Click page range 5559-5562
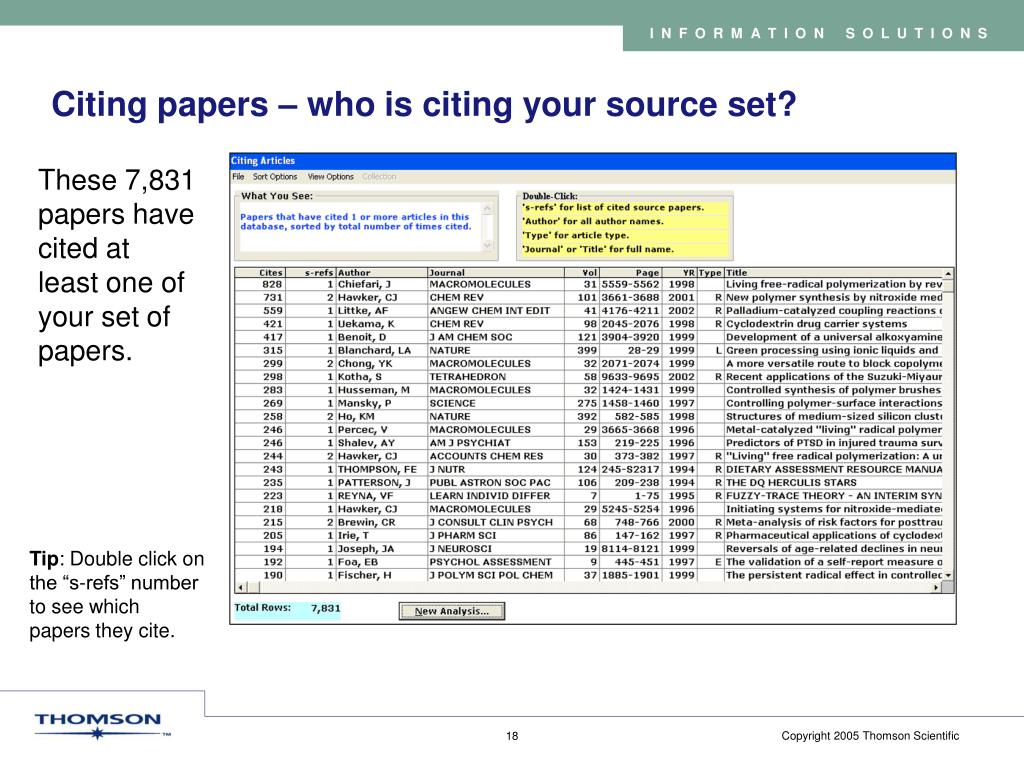The width and height of the screenshot is (1024, 768). tap(631, 284)
